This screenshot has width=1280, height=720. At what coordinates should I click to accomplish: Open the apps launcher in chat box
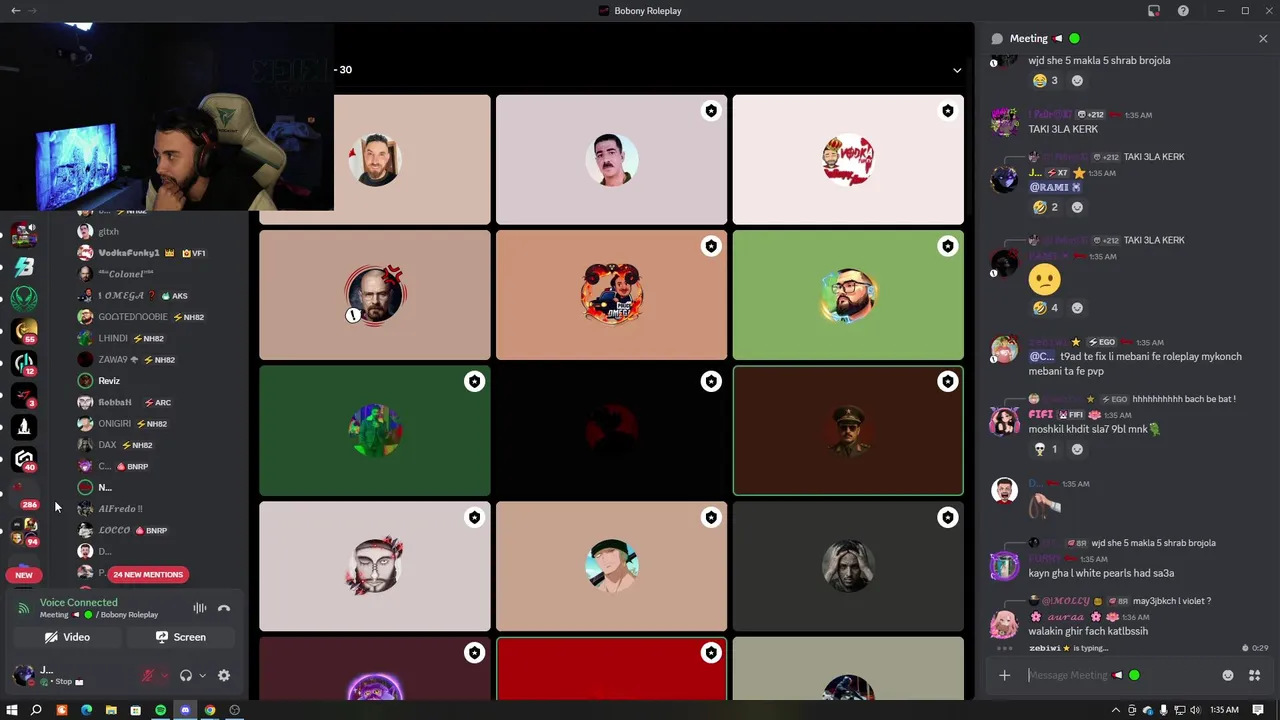[x=1254, y=675]
